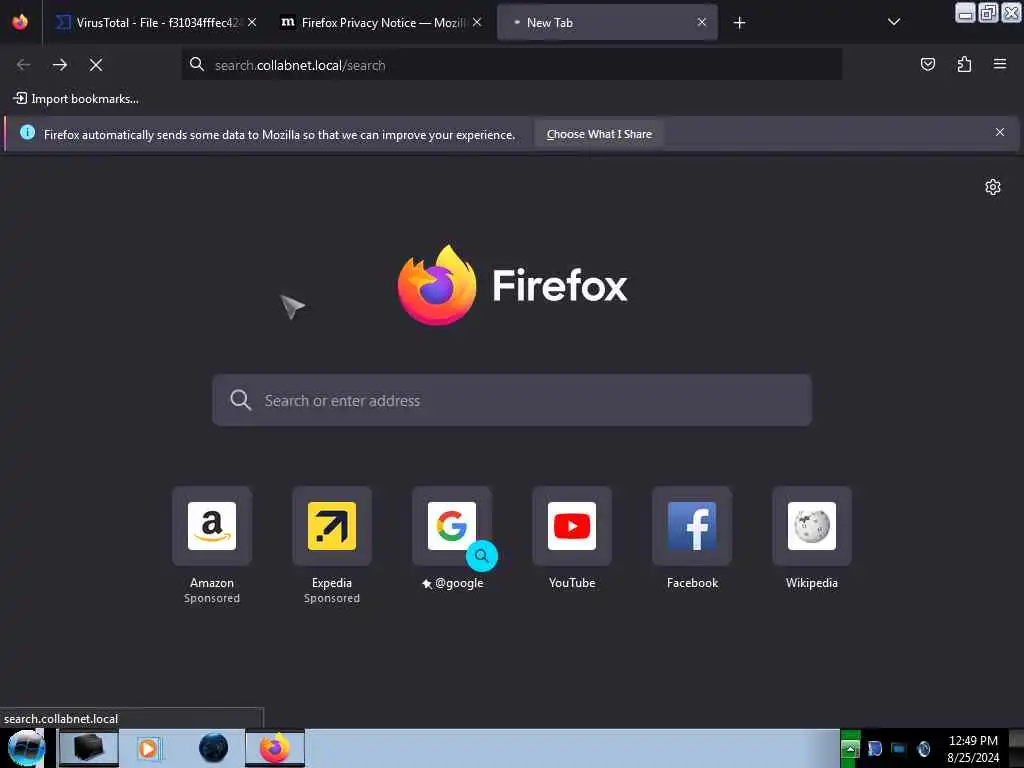Click the address bar showing search.collabnet.local/search
Viewport: 1024px width, 768px height.
511,65
